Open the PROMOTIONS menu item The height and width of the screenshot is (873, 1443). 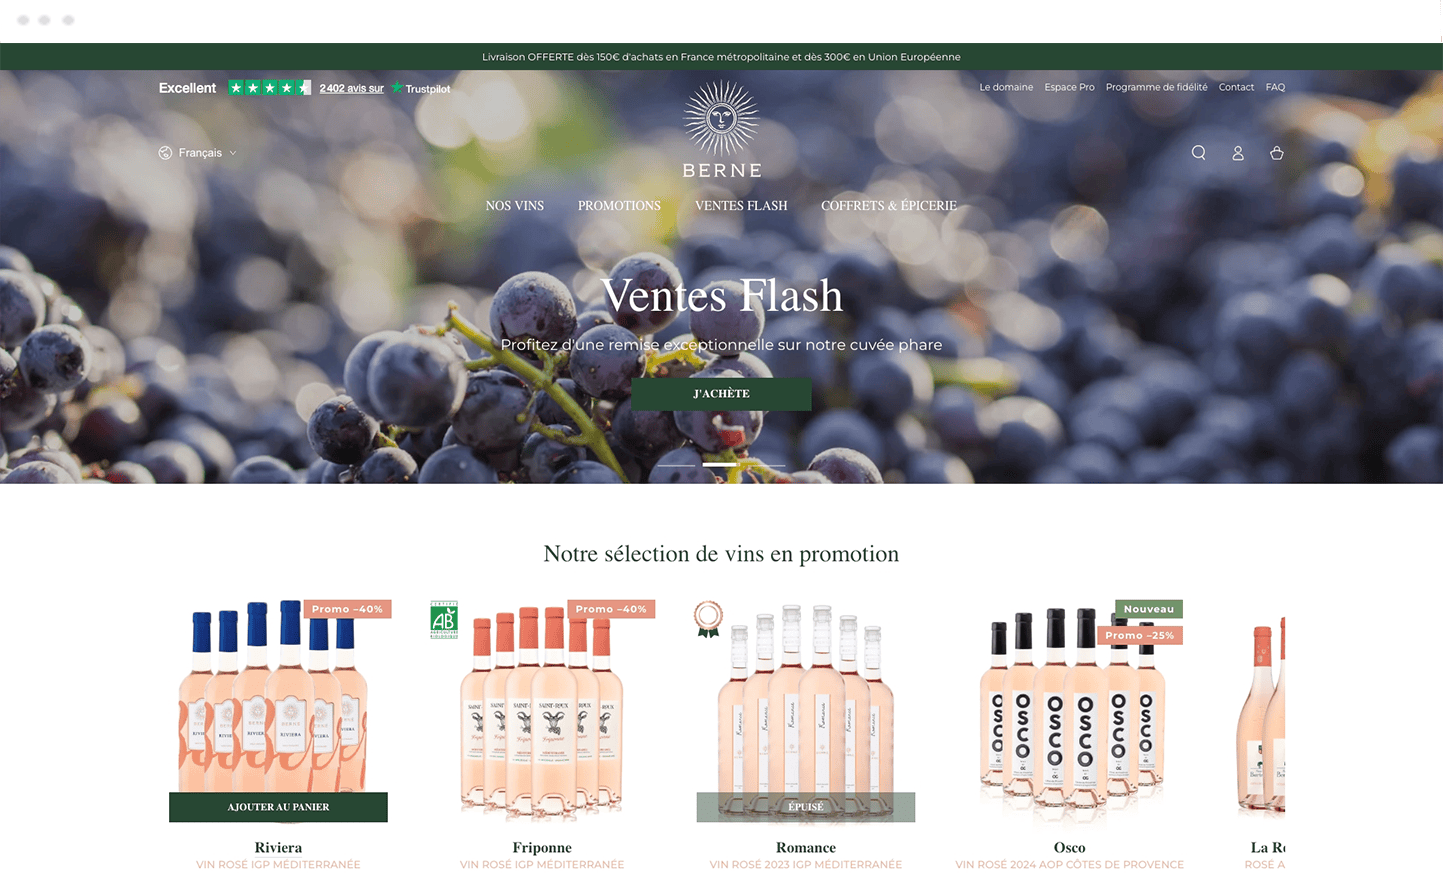coord(619,206)
